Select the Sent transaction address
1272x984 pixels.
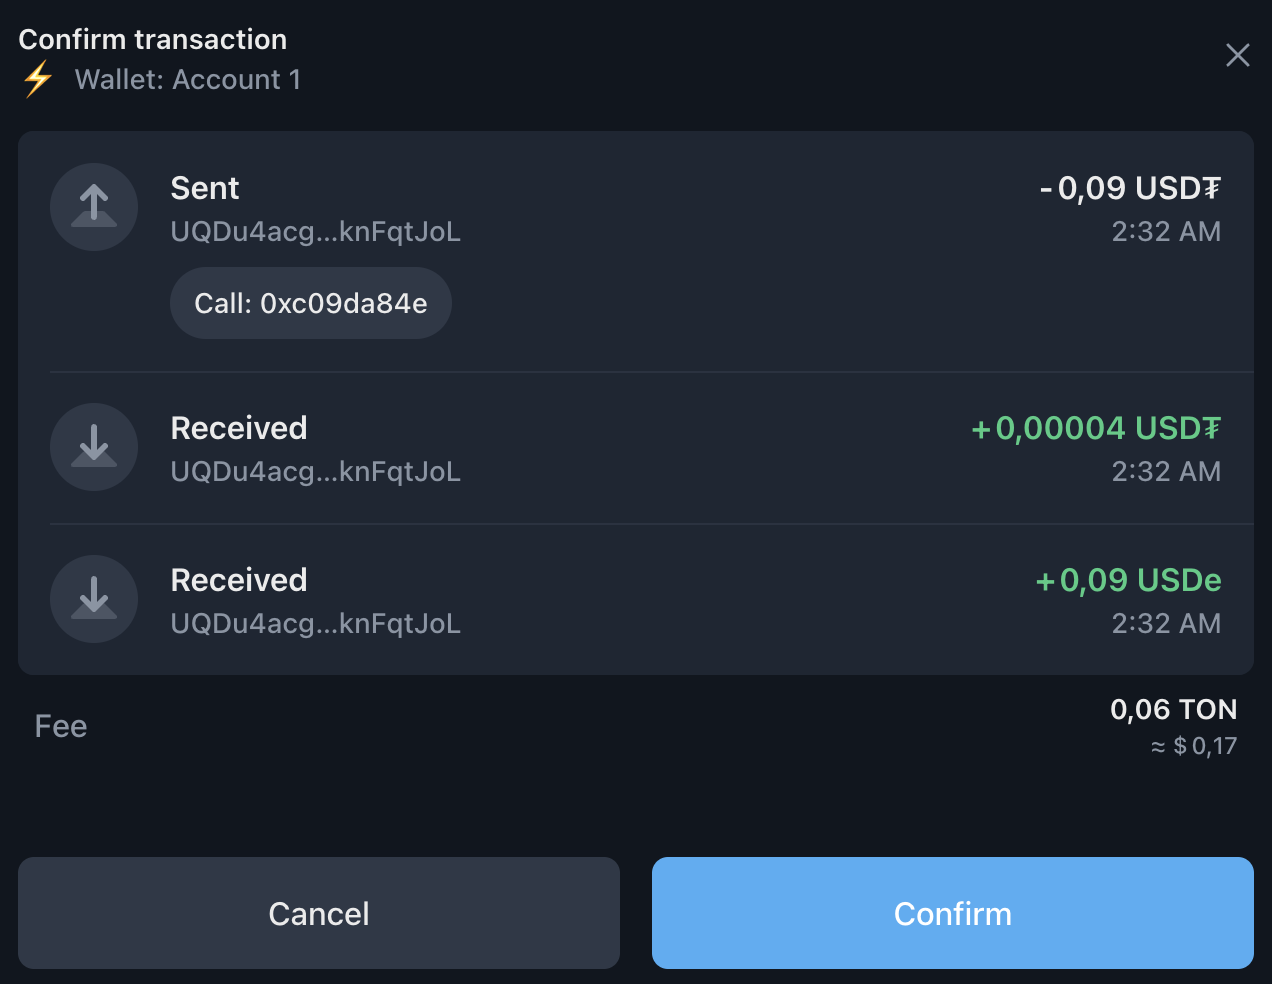click(315, 232)
